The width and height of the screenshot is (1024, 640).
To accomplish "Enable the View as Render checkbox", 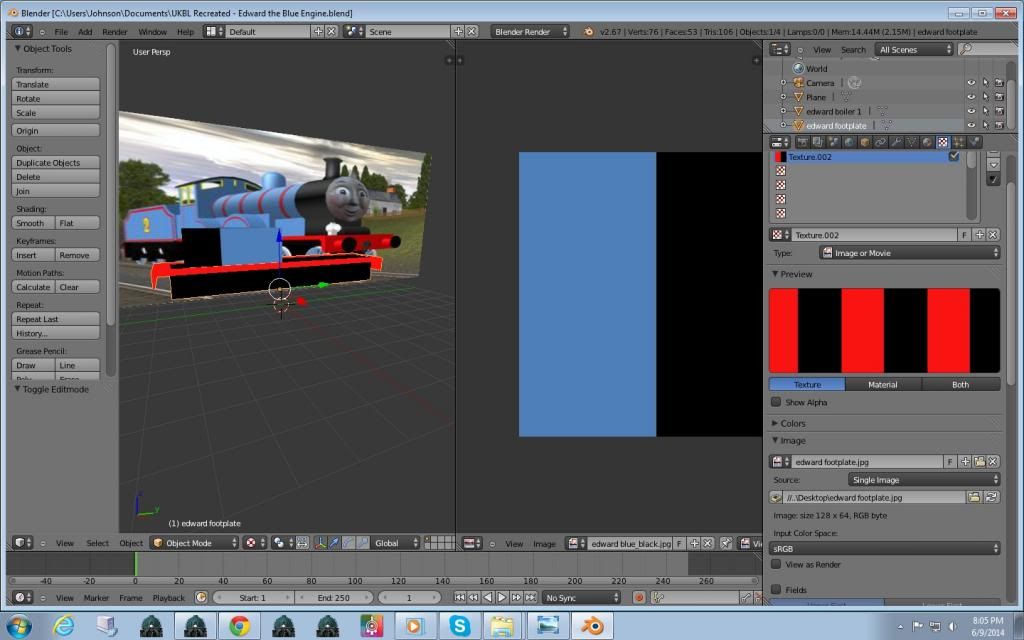I will click(776, 564).
